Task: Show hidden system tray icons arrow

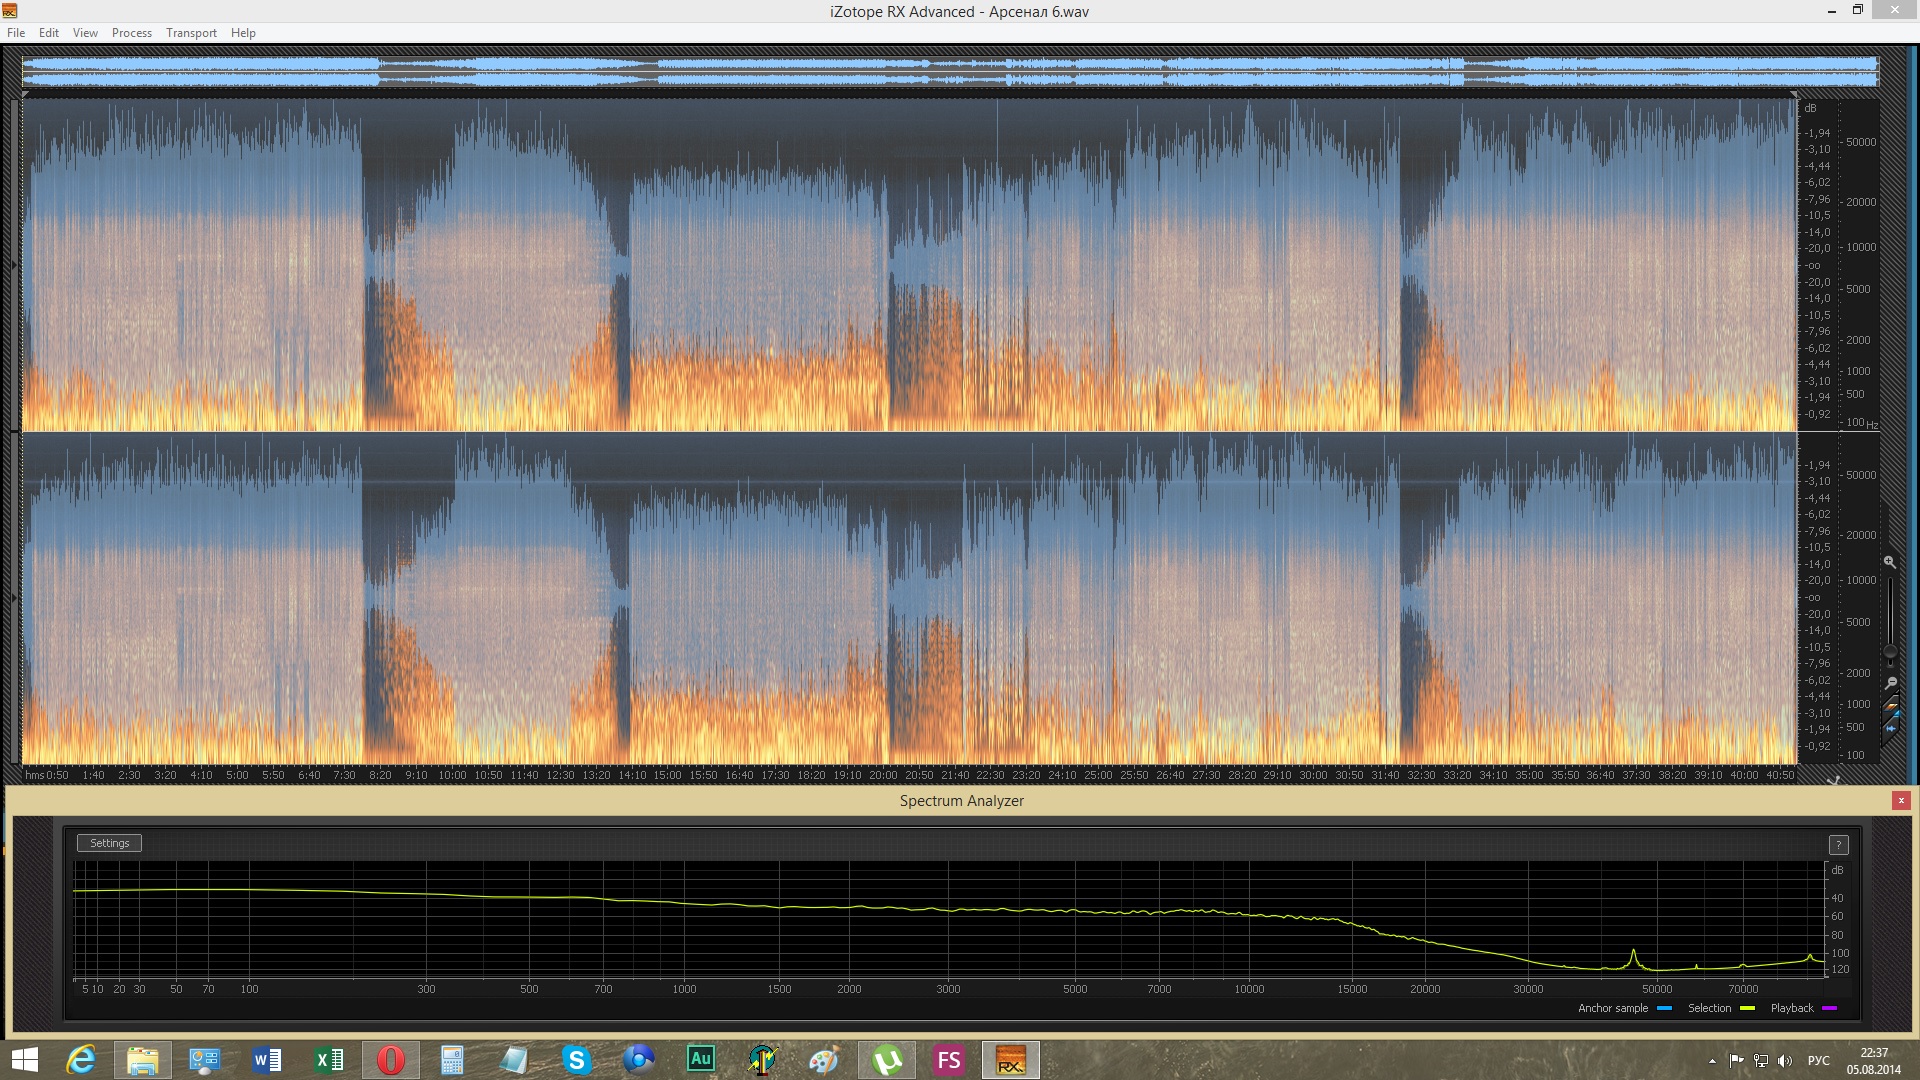Action: 1712,1061
